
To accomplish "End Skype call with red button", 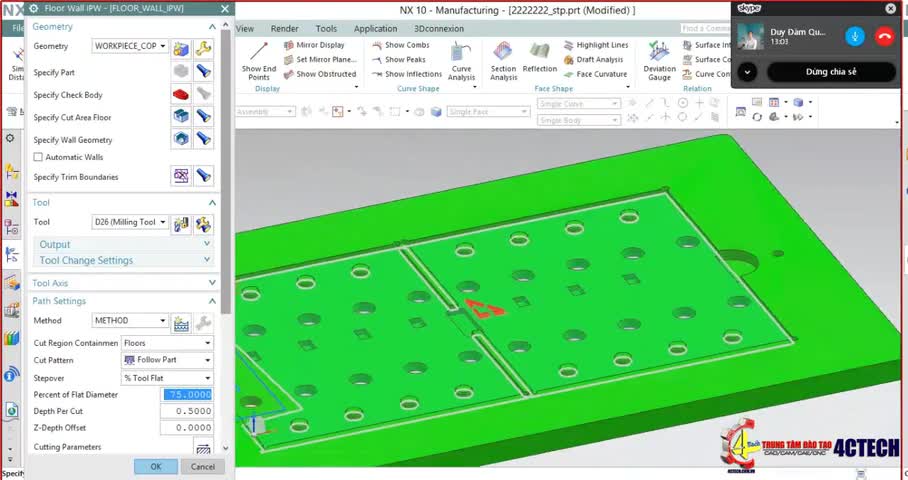I will [x=884, y=36].
